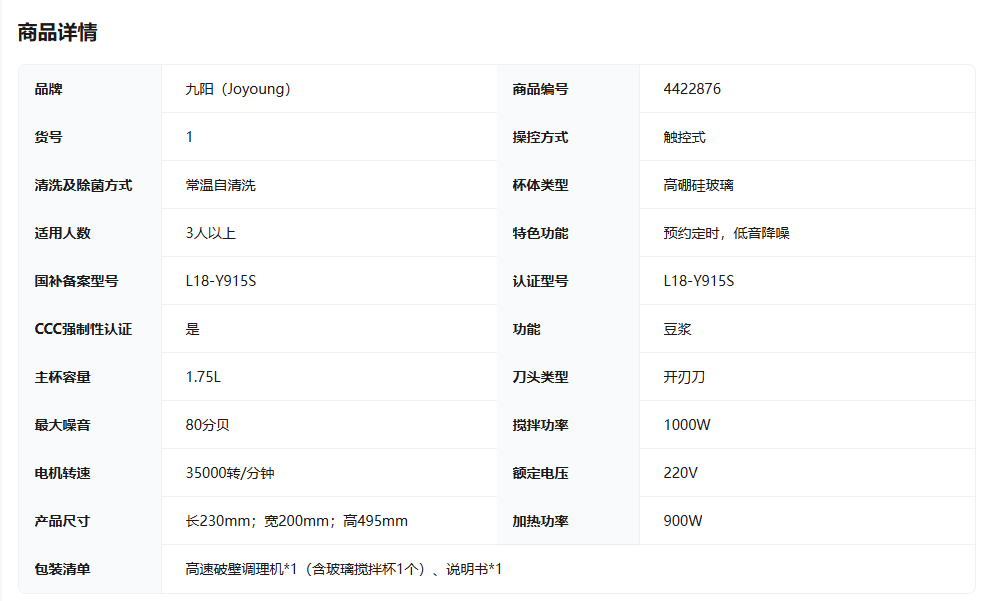Select the product number 4422876

click(x=692, y=89)
